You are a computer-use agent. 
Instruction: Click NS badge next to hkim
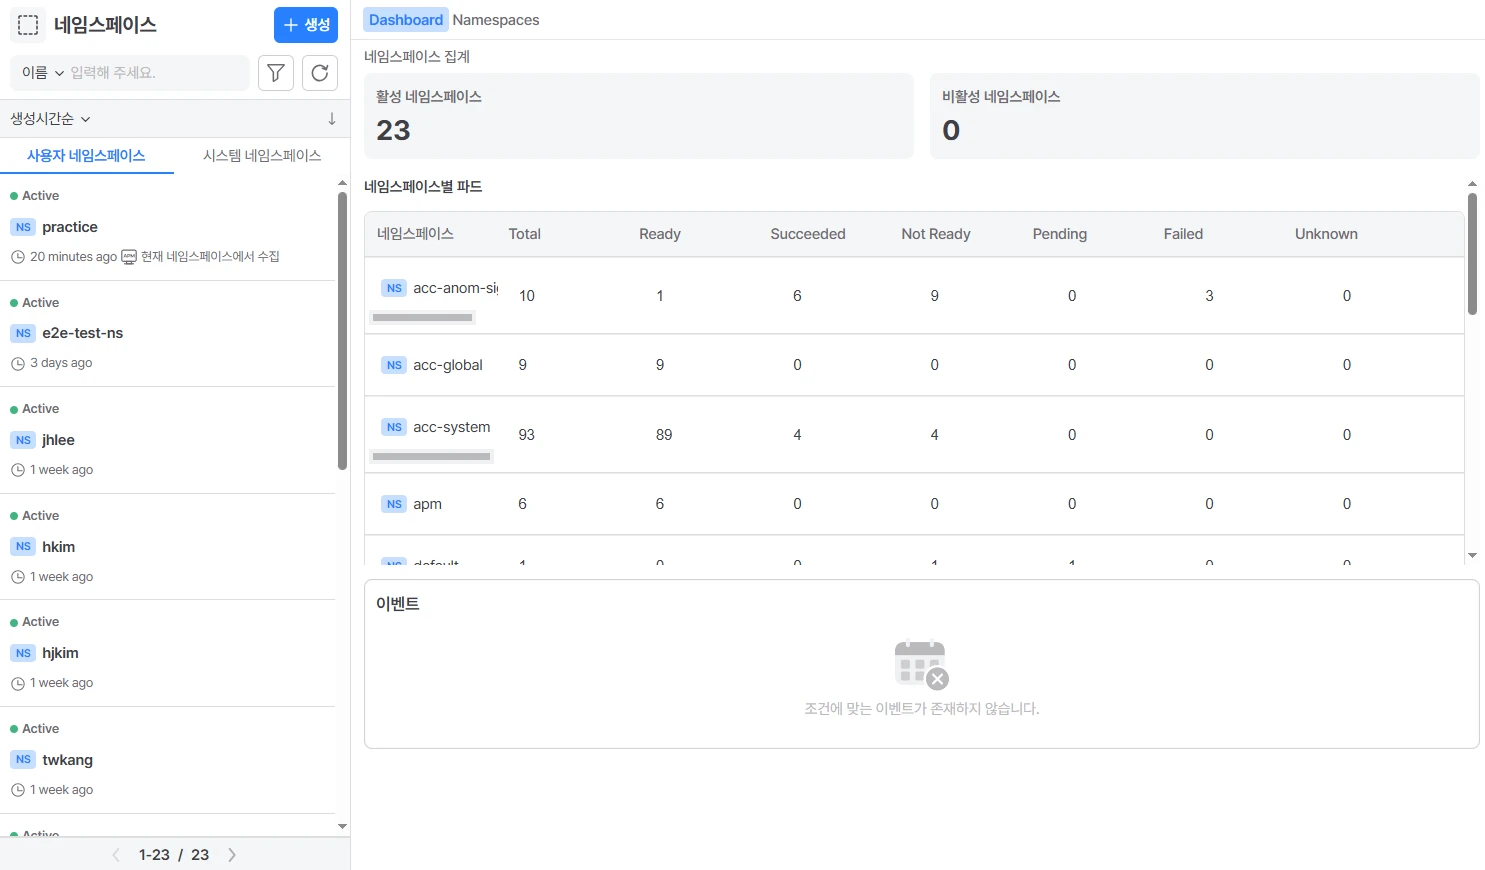[x=23, y=547]
